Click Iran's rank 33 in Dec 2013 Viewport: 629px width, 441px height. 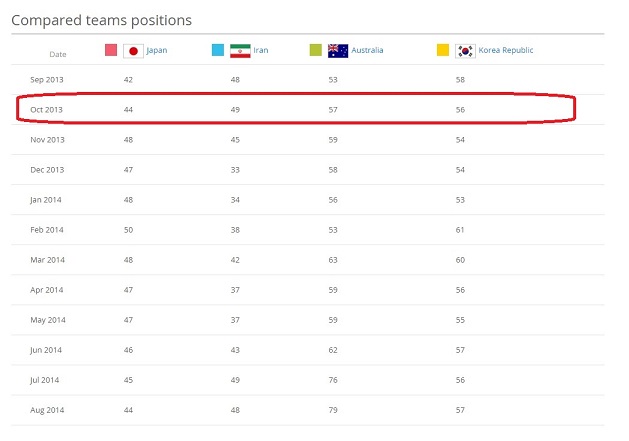236,170
